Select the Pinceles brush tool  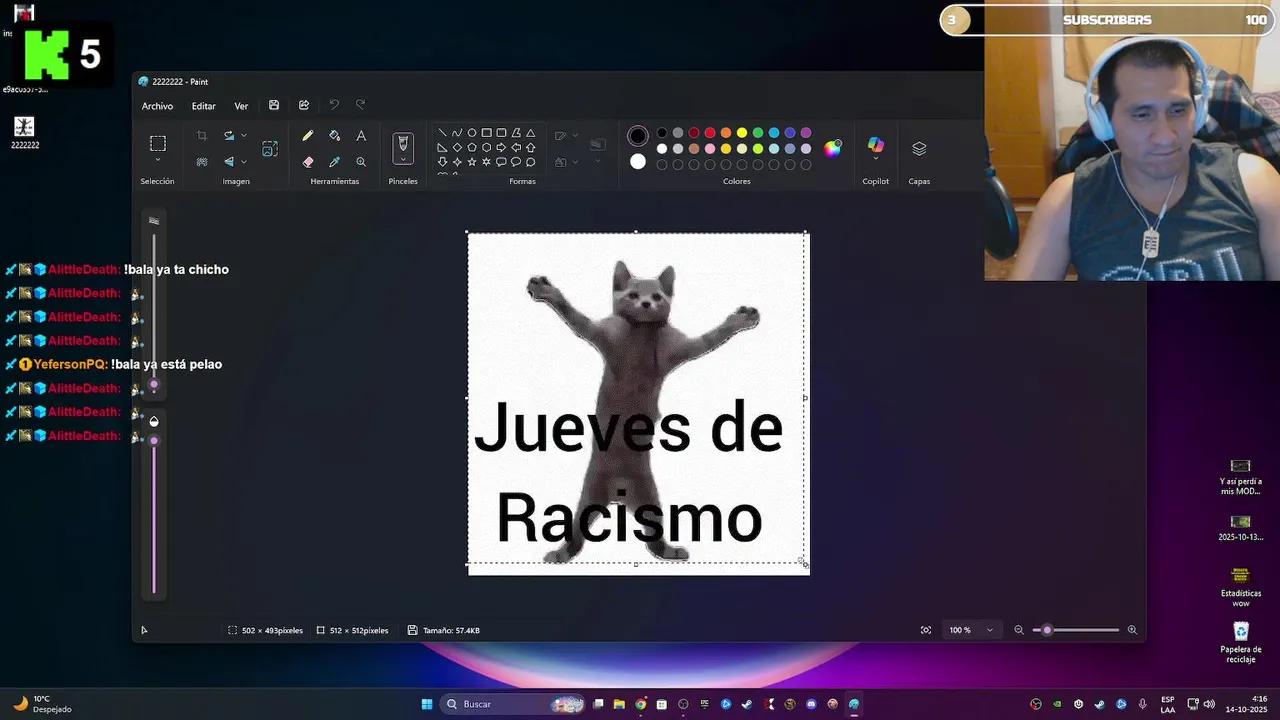[x=403, y=144]
